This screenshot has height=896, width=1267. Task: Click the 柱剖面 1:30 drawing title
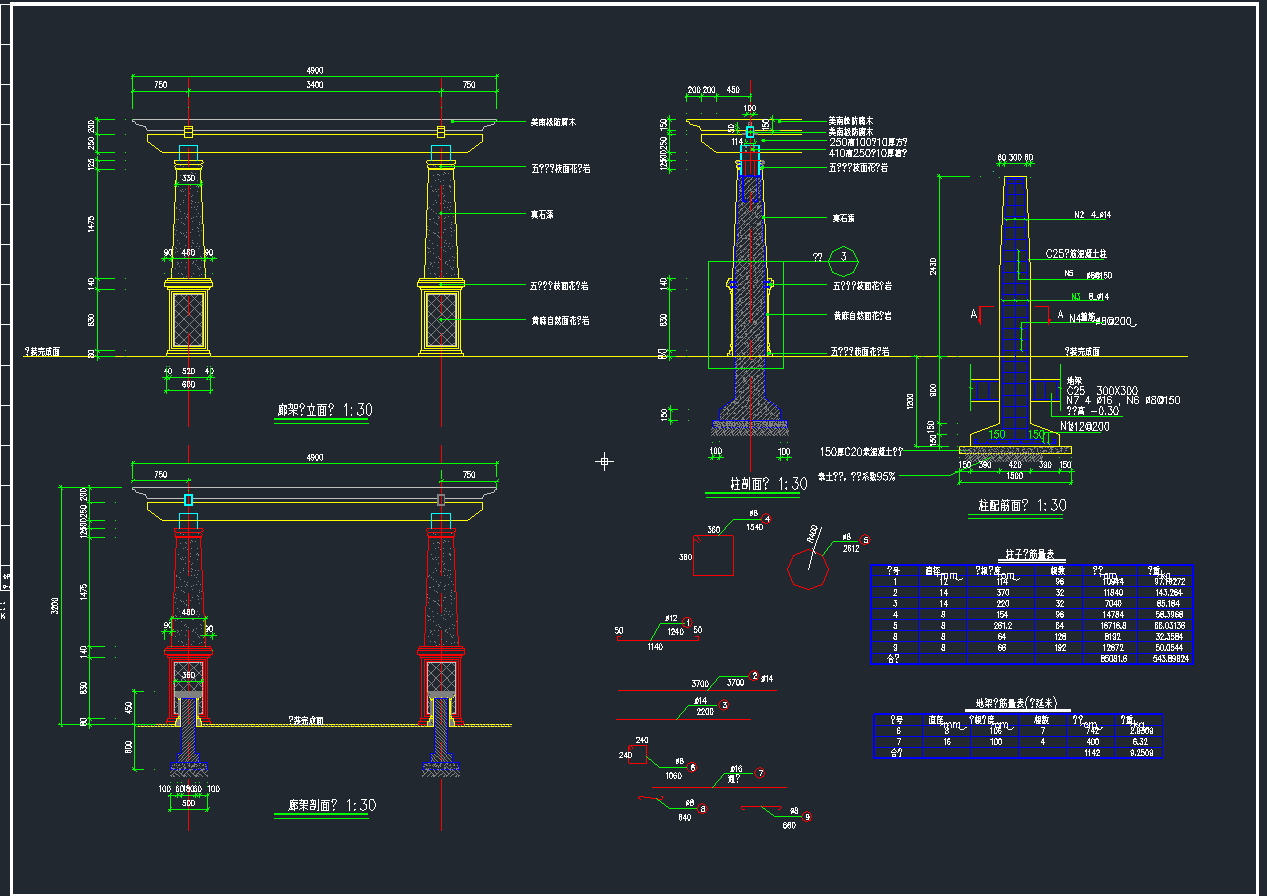(755, 485)
